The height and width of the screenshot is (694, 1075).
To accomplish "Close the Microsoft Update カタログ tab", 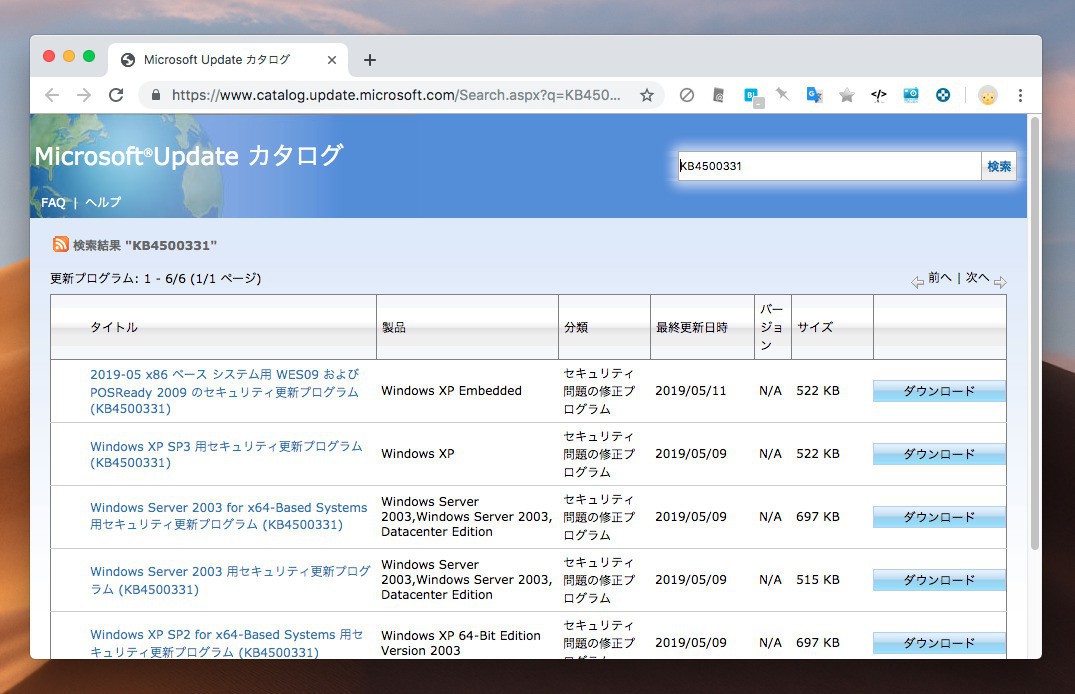I will point(332,60).
